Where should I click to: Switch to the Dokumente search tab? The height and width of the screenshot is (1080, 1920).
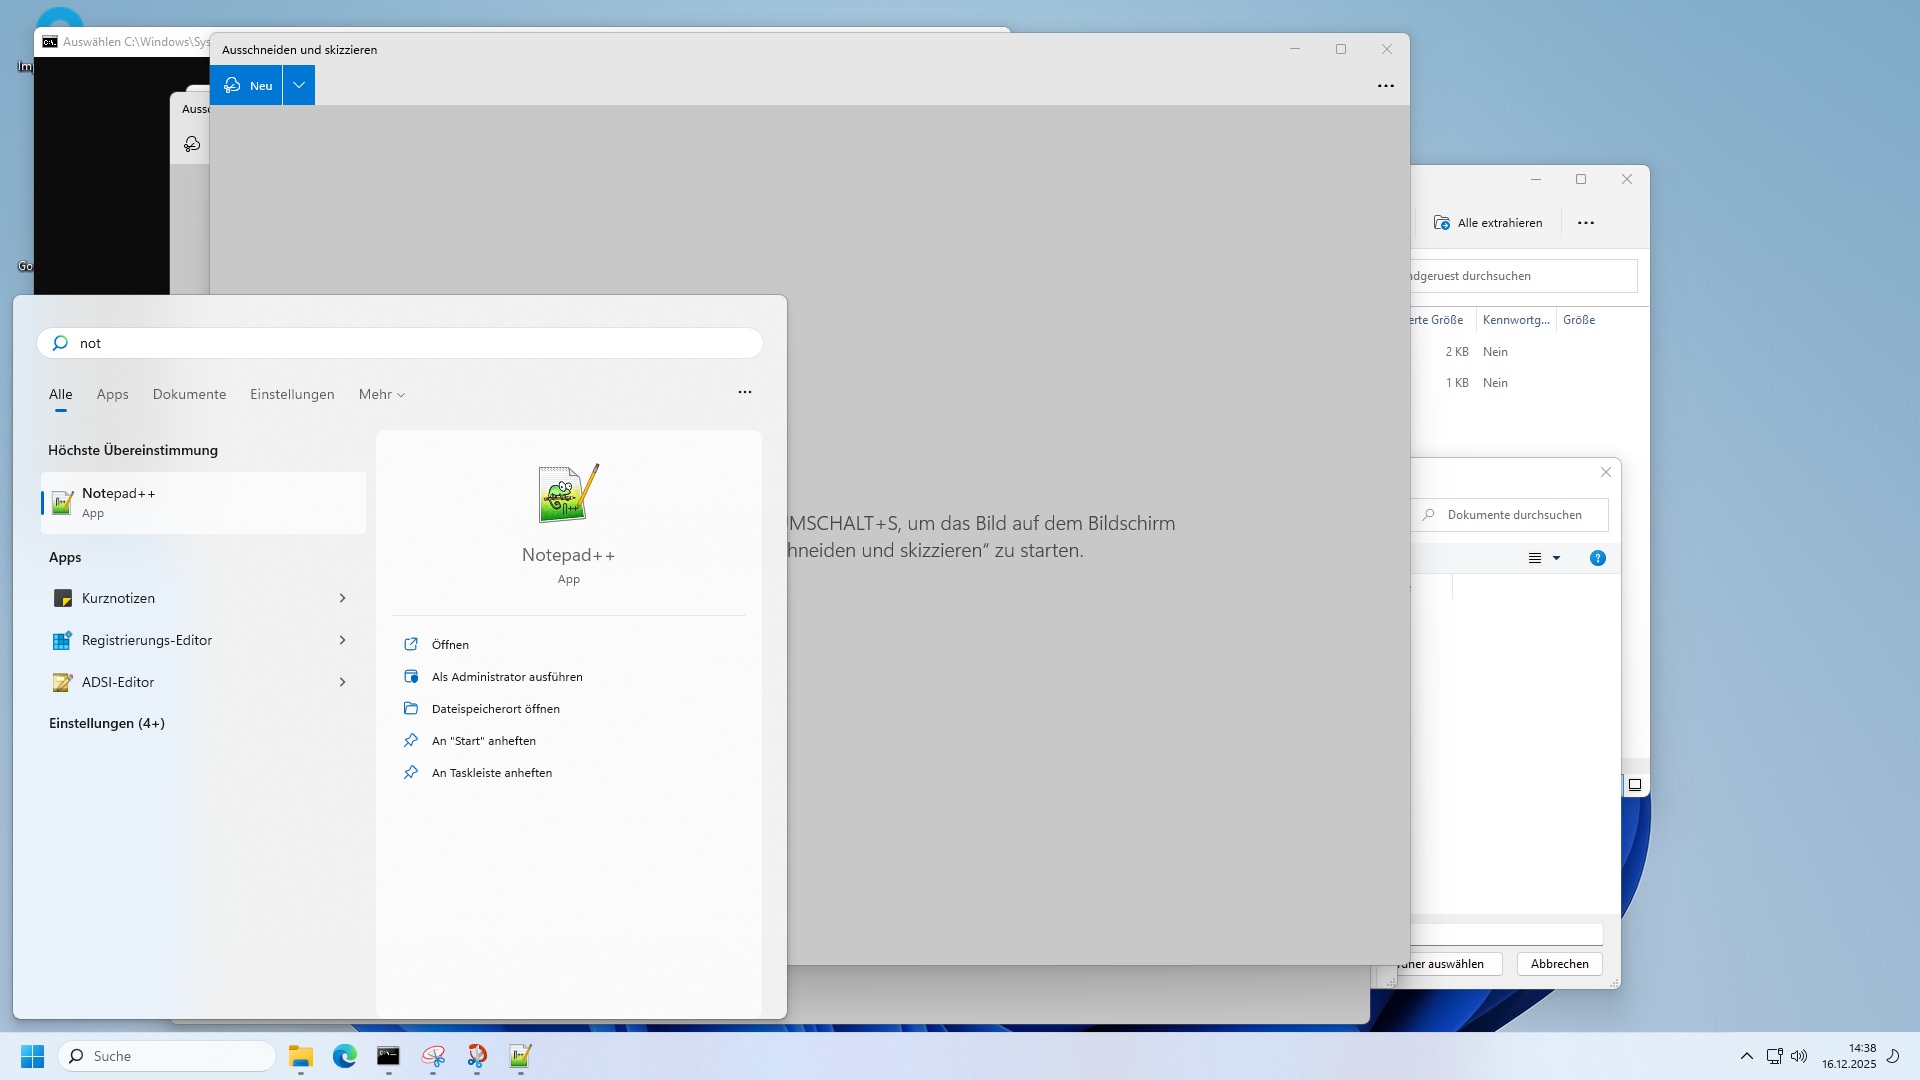(x=189, y=394)
